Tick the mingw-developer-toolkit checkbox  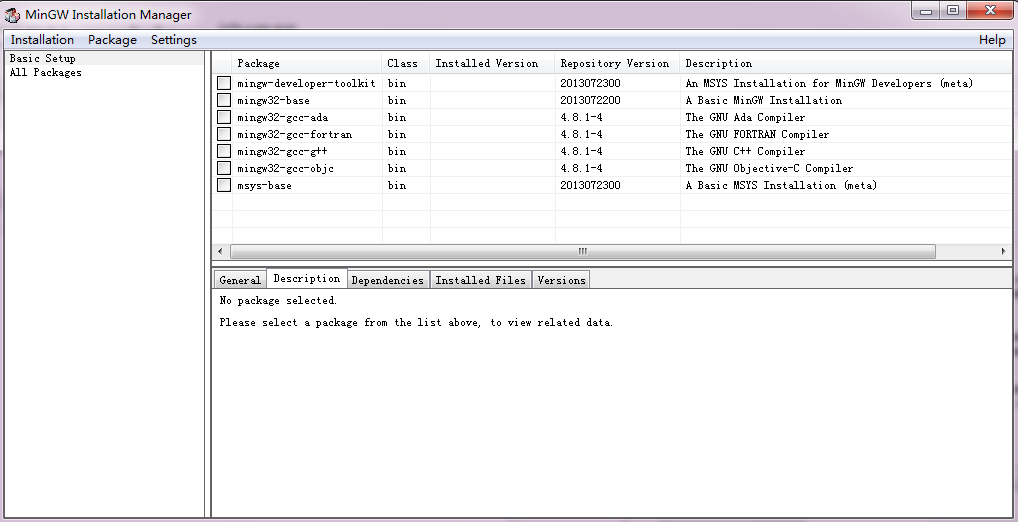pos(224,83)
